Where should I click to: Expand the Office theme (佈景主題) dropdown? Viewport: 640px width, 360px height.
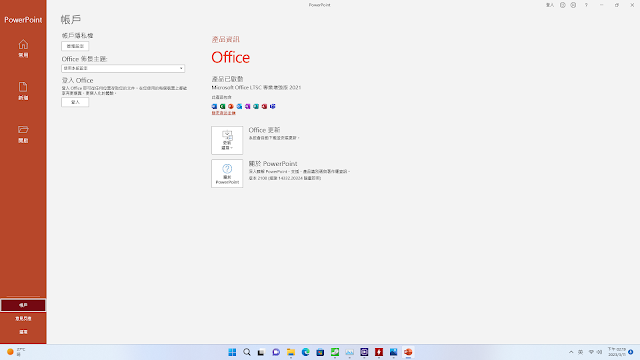tap(123, 68)
